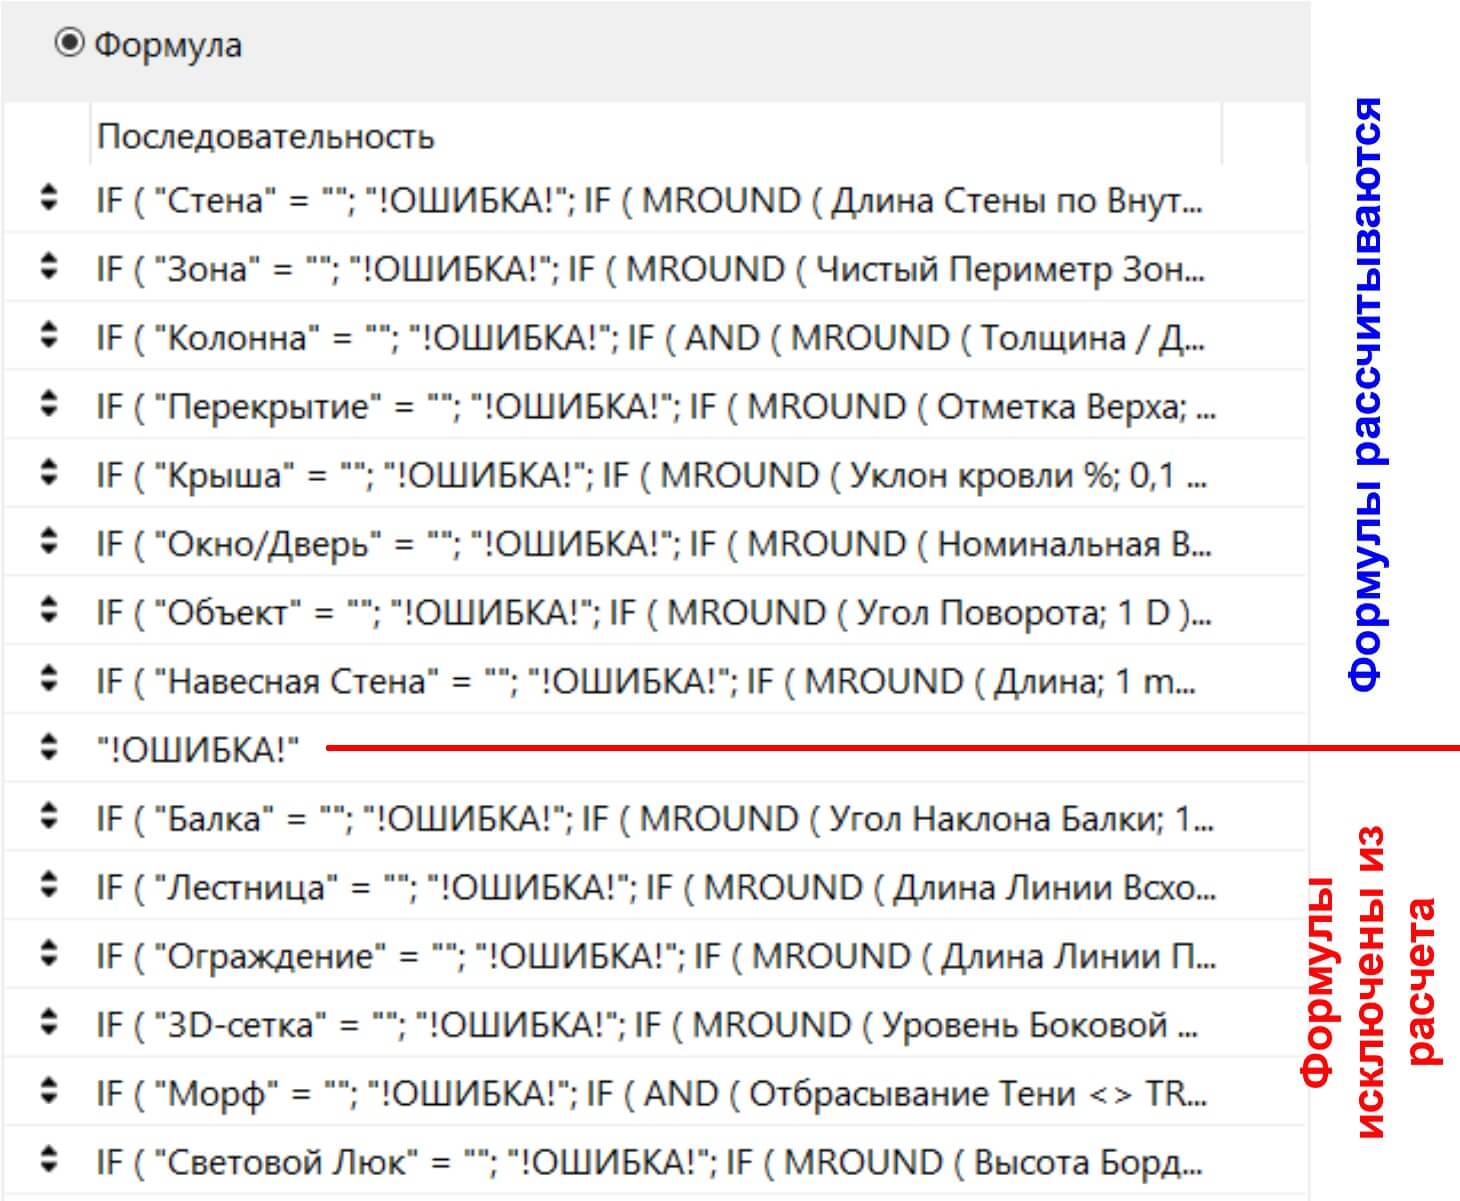Image resolution: width=1460 pixels, height=1201 pixels.
Task: Grab reorder handle of the "3D-сетка" row
Action: [x=48, y=1023]
